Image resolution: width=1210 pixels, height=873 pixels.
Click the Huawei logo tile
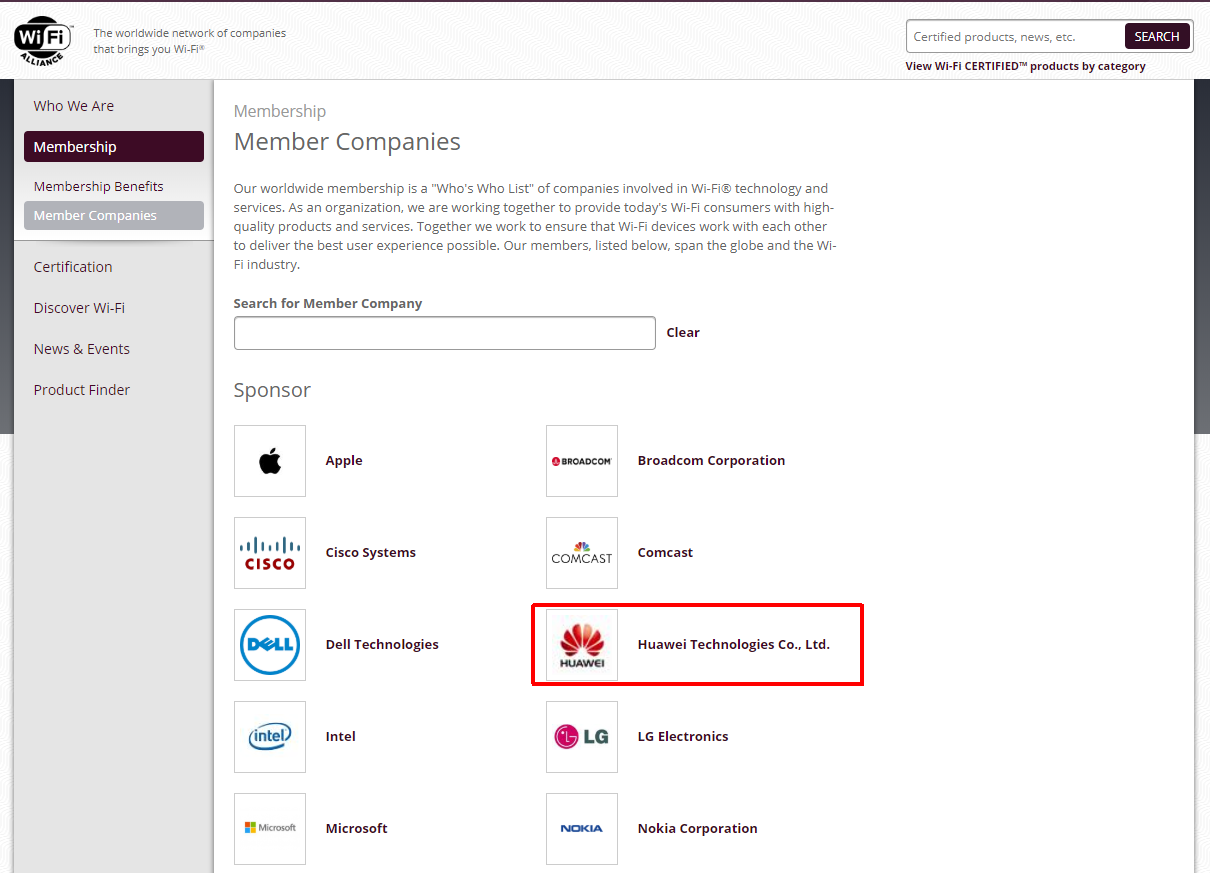582,645
